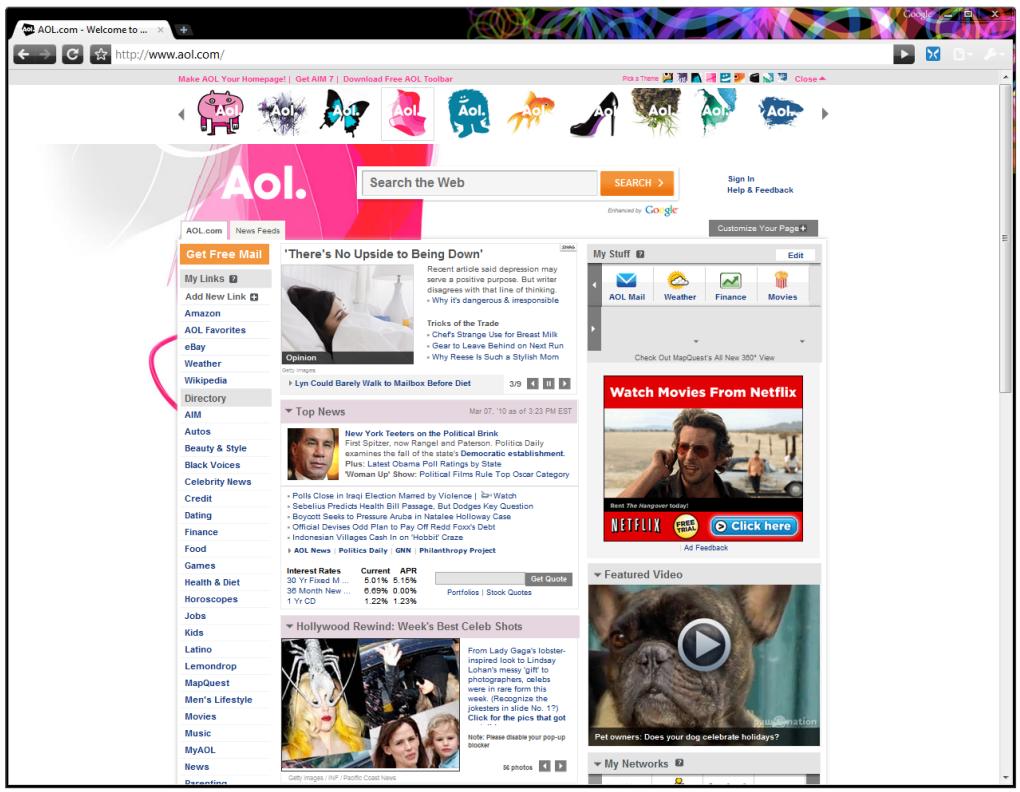The height and width of the screenshot is (792, 1020).
Task: Show previous themes with left carousel arrow
Action: 181,114
